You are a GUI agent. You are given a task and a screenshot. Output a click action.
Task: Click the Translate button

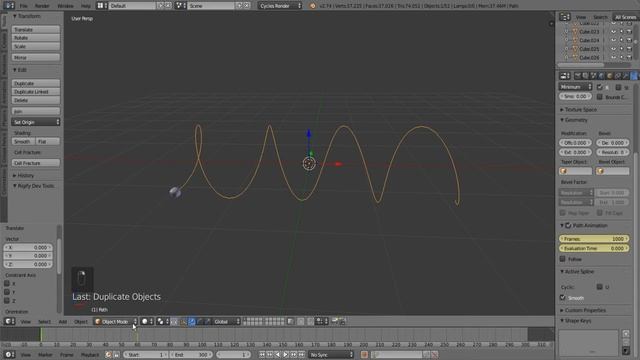tap(36, 29)
